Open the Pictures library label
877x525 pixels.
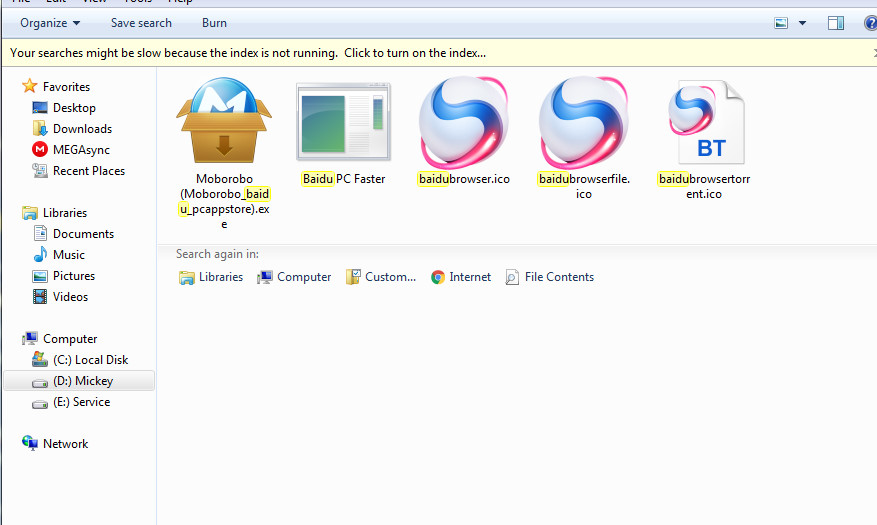click(x=74, y=276)
